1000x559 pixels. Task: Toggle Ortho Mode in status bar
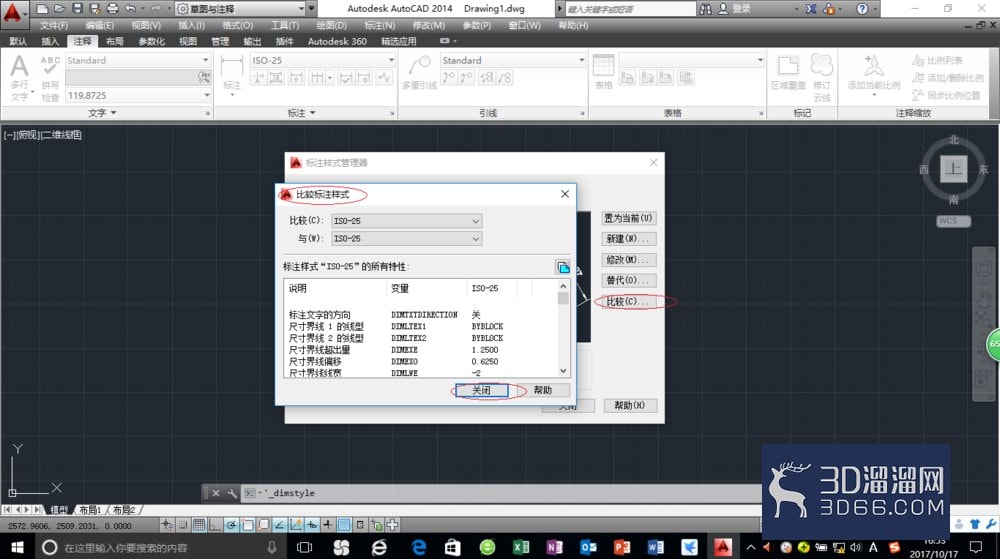pyautogui.click(x=215, y=525)
